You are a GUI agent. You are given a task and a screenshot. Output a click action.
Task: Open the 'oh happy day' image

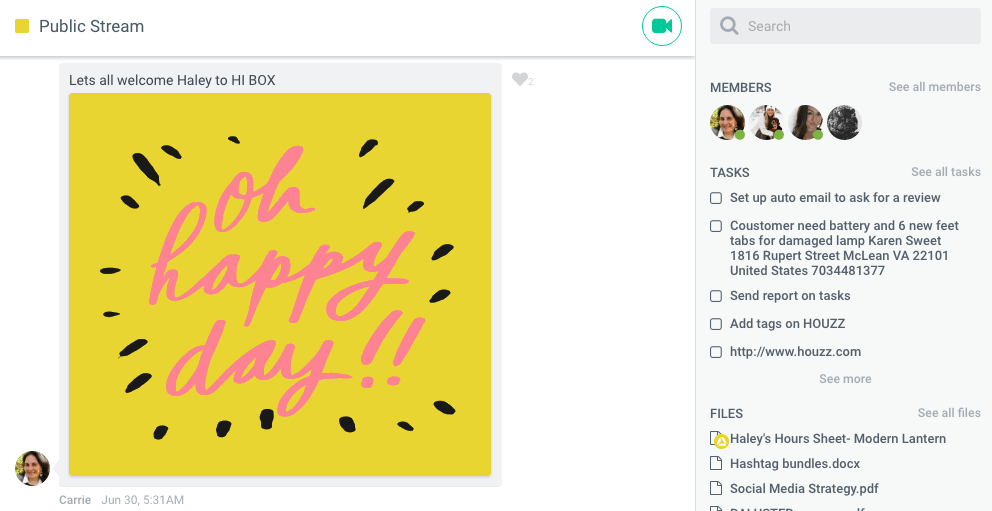[x=280, y=285]
